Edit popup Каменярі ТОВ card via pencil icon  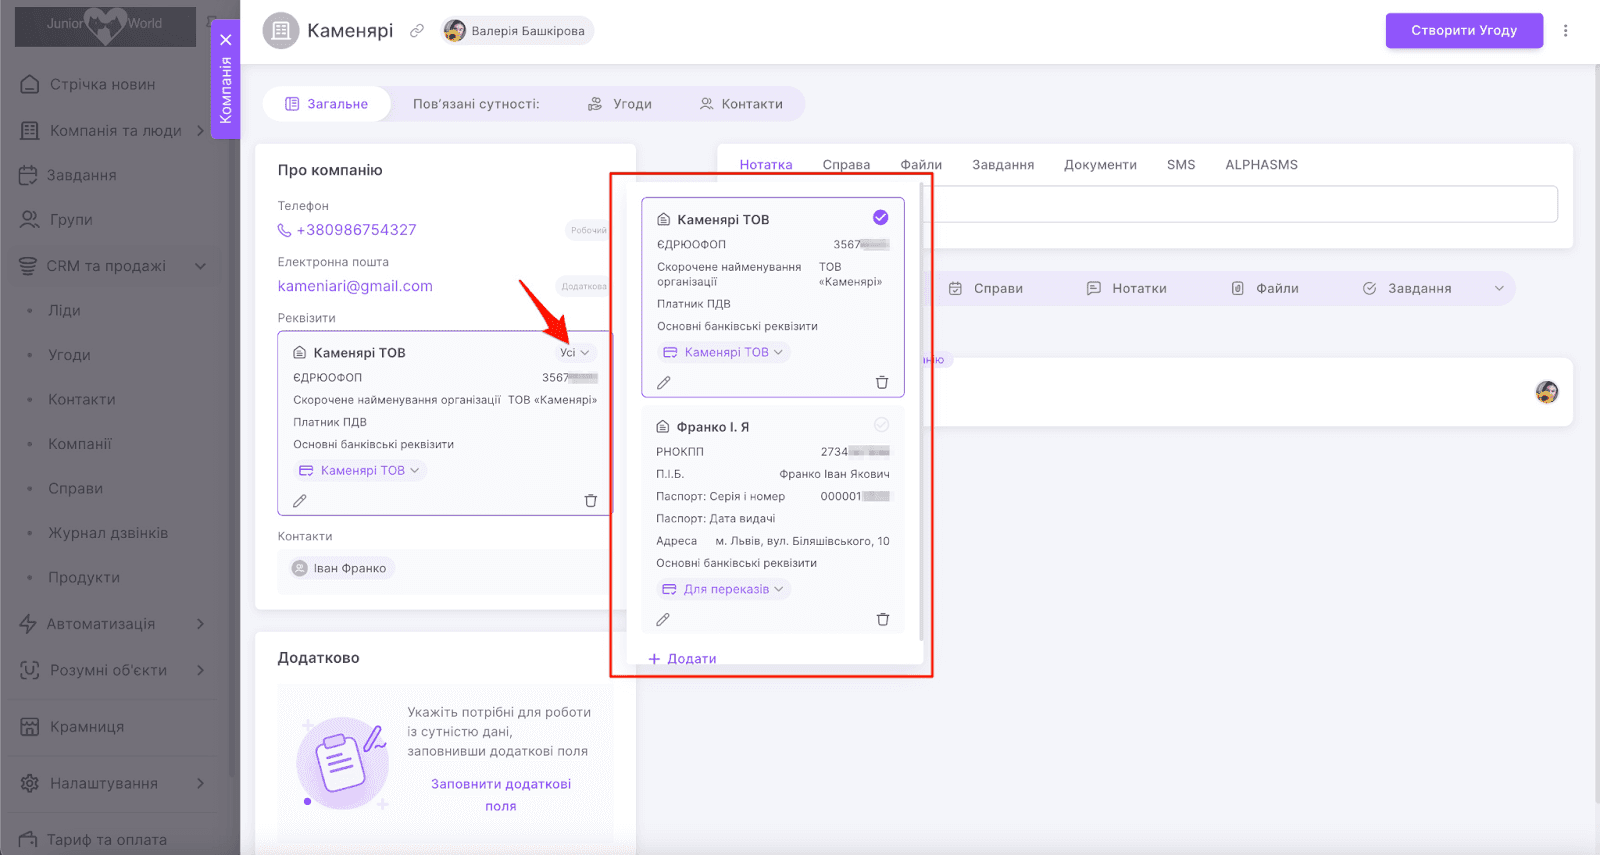[663, 383]
